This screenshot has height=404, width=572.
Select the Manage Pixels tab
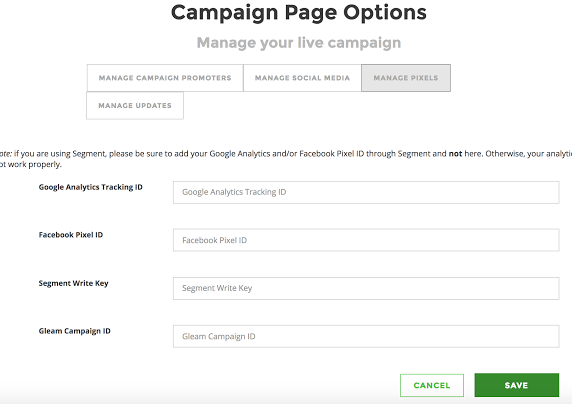[406, 78]
